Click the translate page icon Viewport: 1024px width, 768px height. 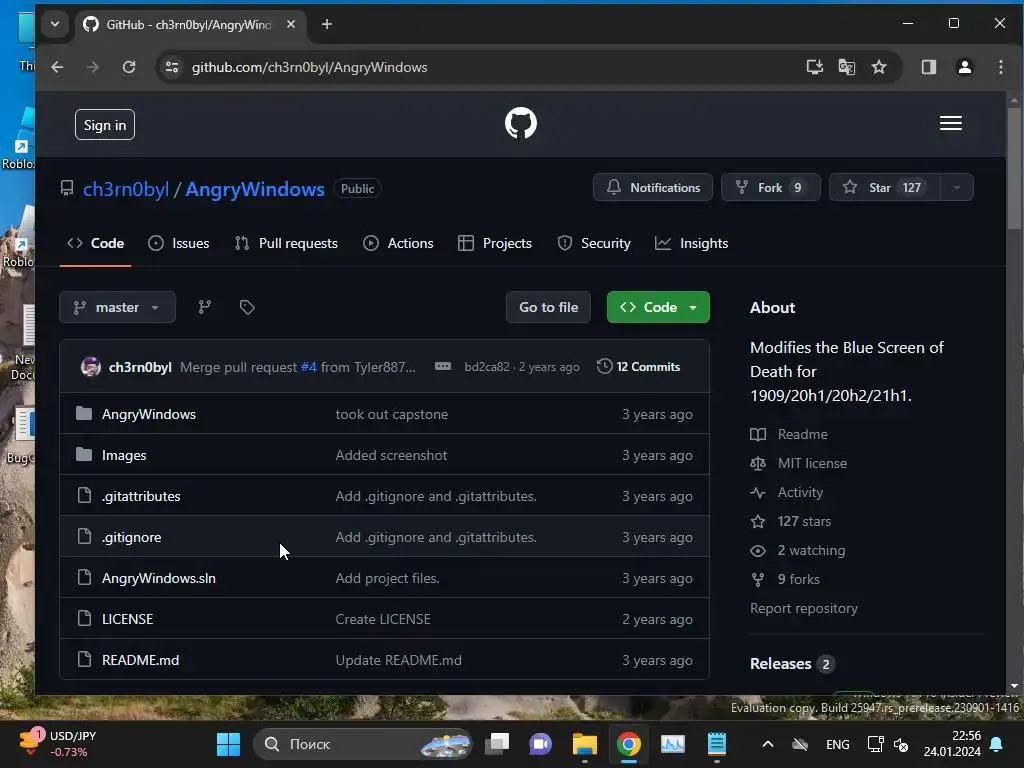click(x=846, y=67)
